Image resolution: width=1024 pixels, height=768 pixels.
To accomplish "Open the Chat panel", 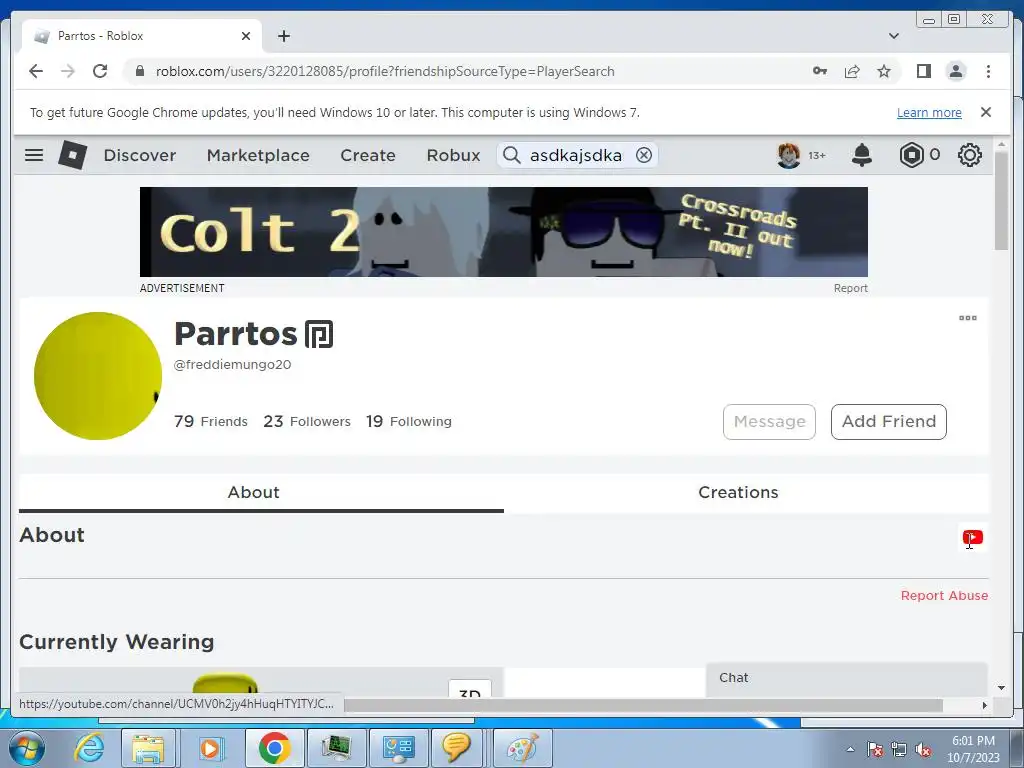I will click(x=846, y=680).
